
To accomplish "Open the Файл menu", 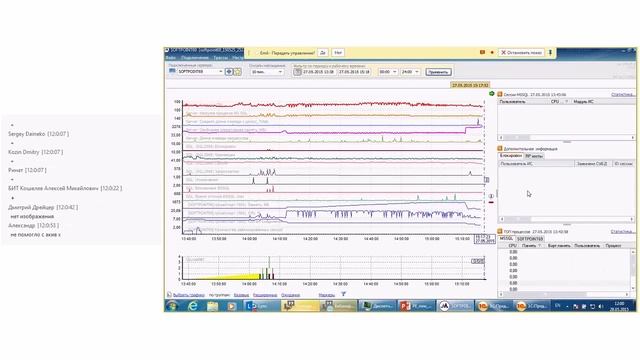I will point(171,58).
